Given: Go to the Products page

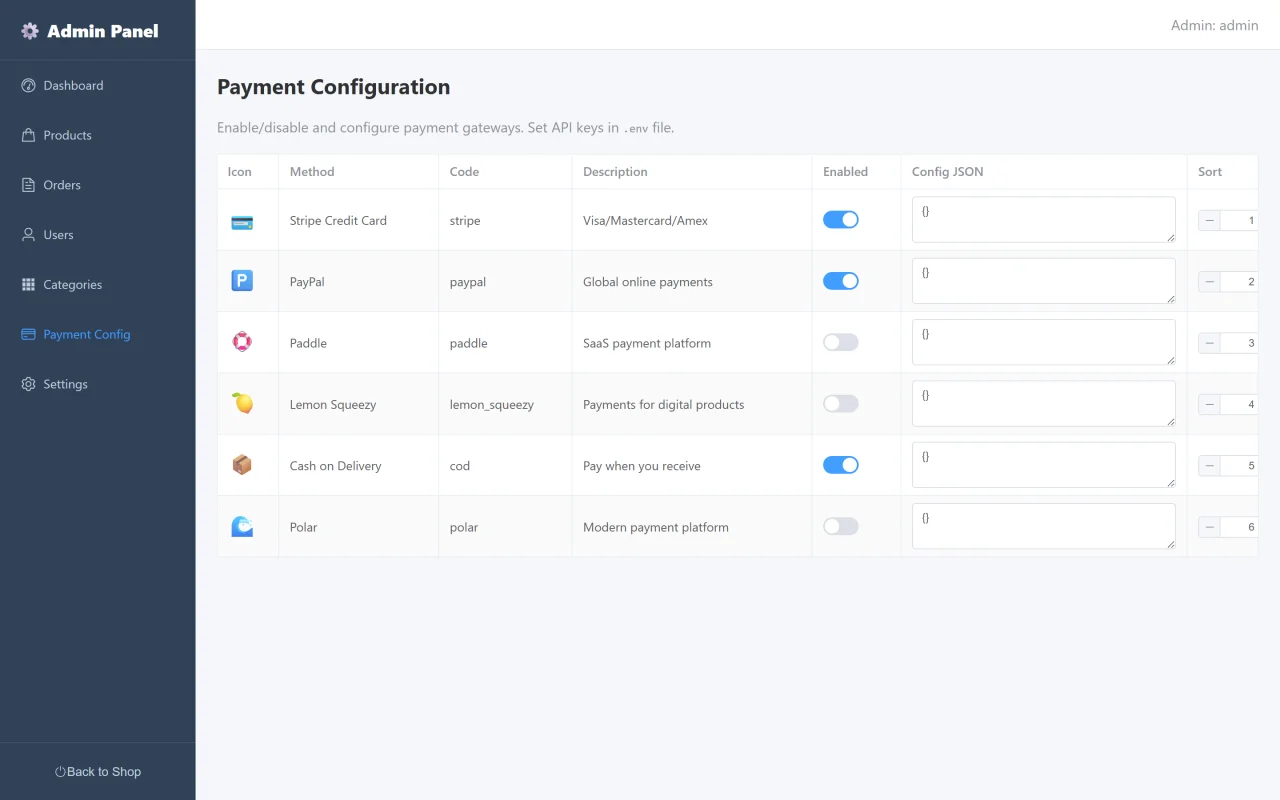Looking at the screenshot, I should click(98, 135).
